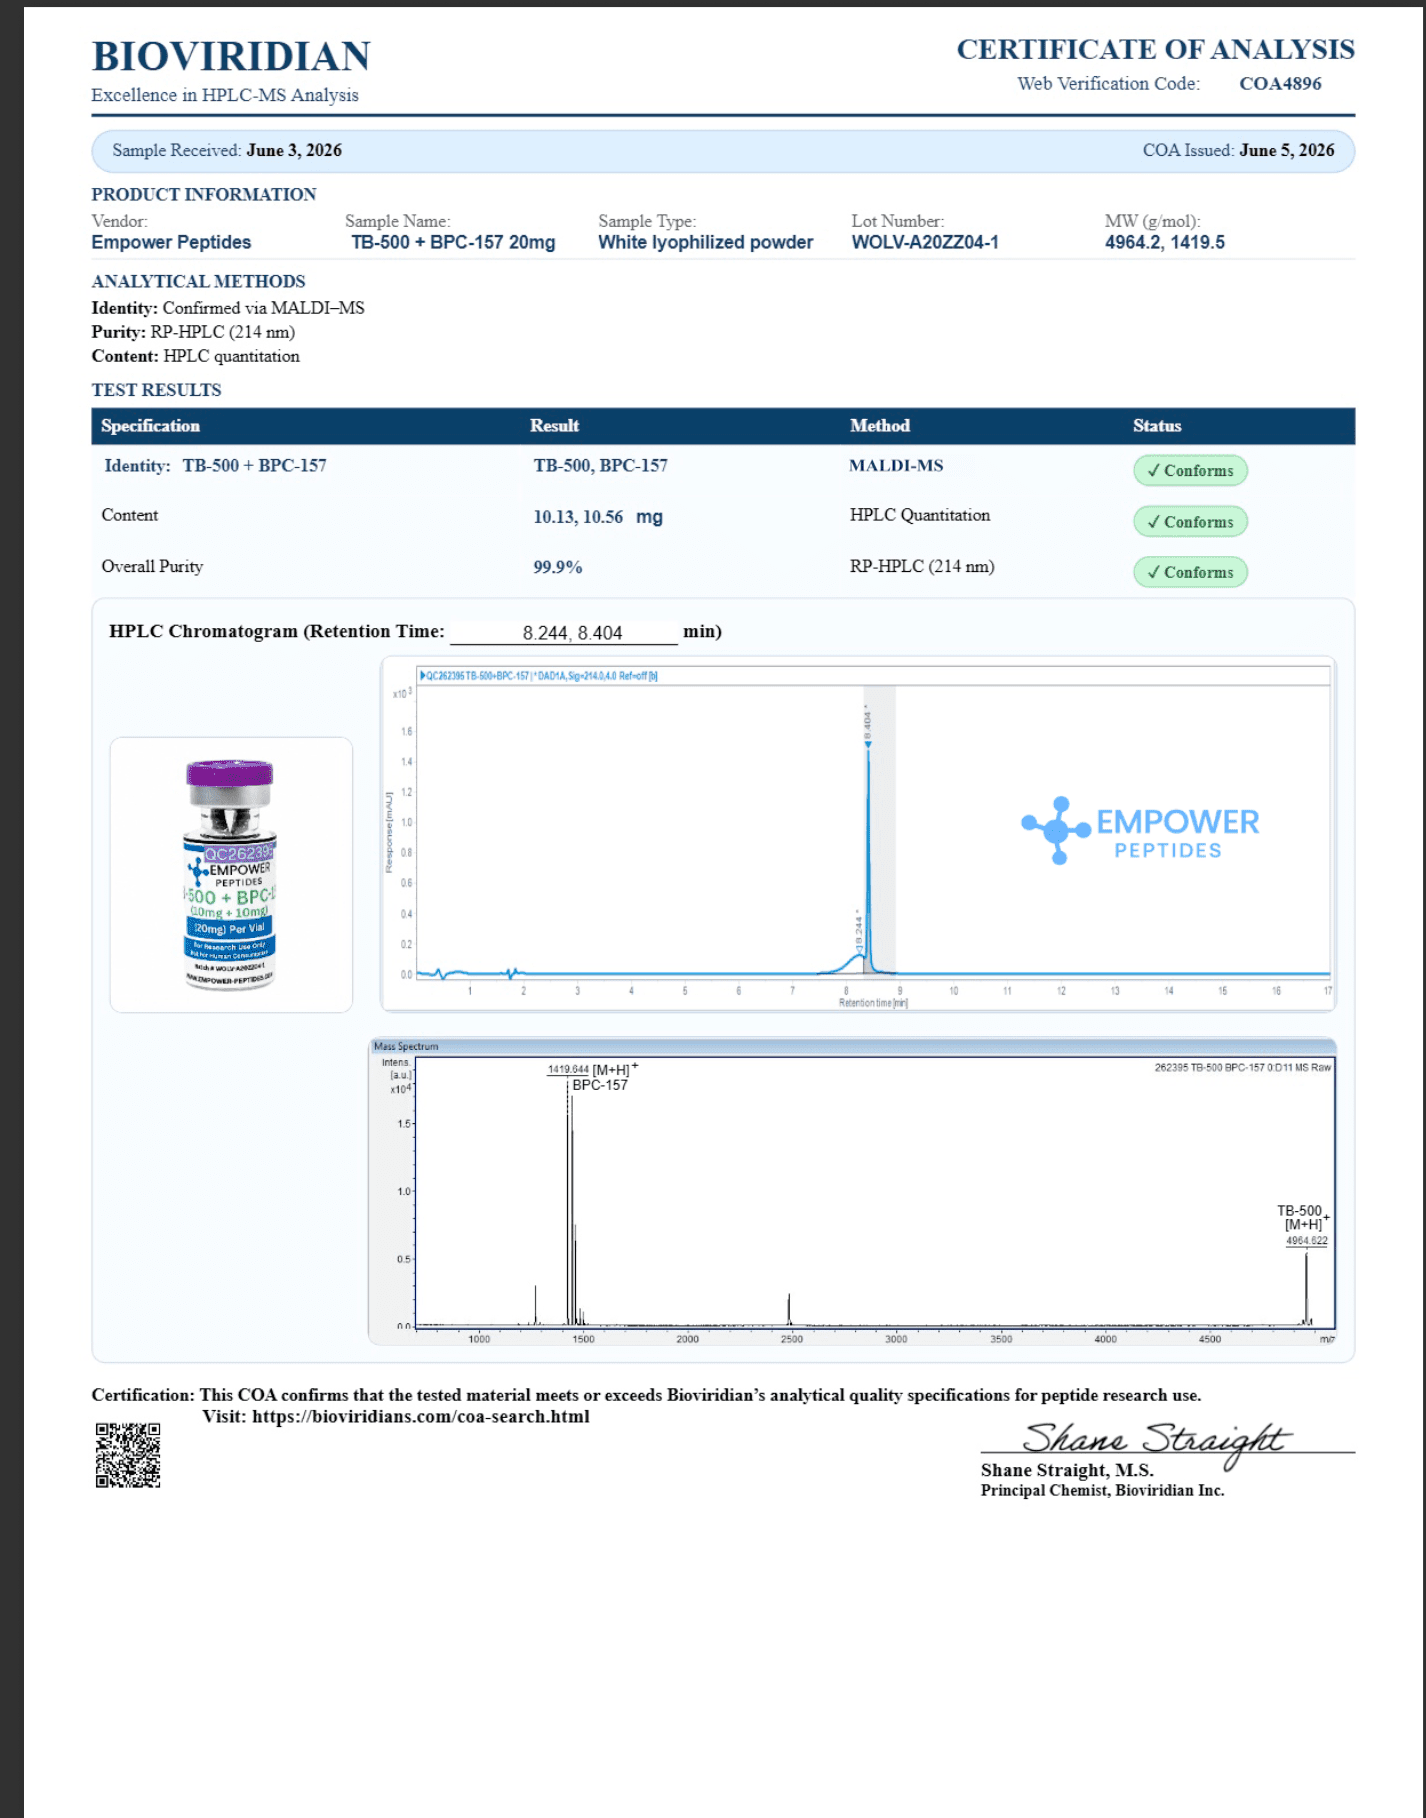
Task: Click the Sample Received date June 3, 2026
Action: (294, 150)
